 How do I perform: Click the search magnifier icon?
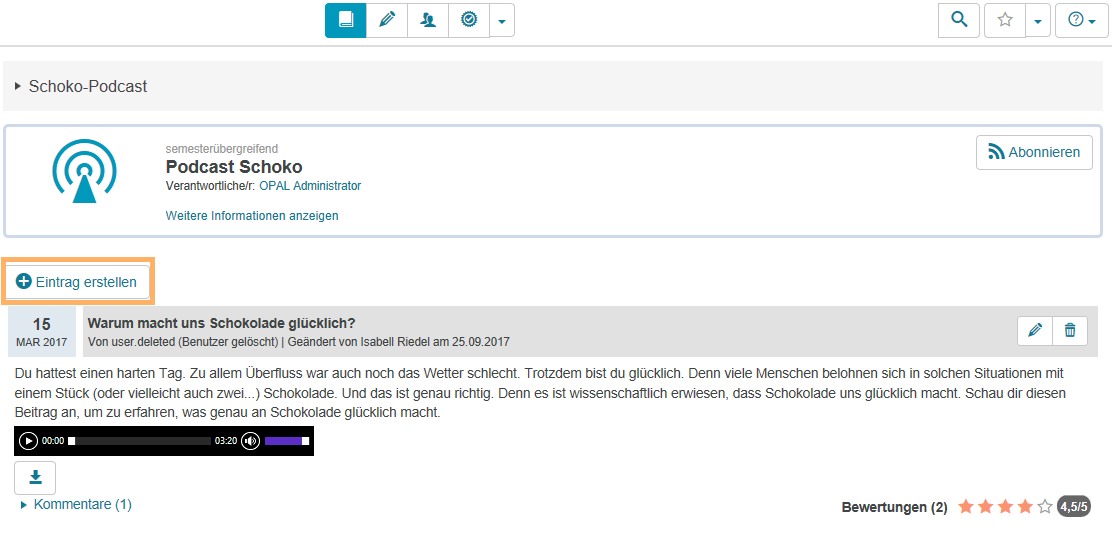coord(959,20)
